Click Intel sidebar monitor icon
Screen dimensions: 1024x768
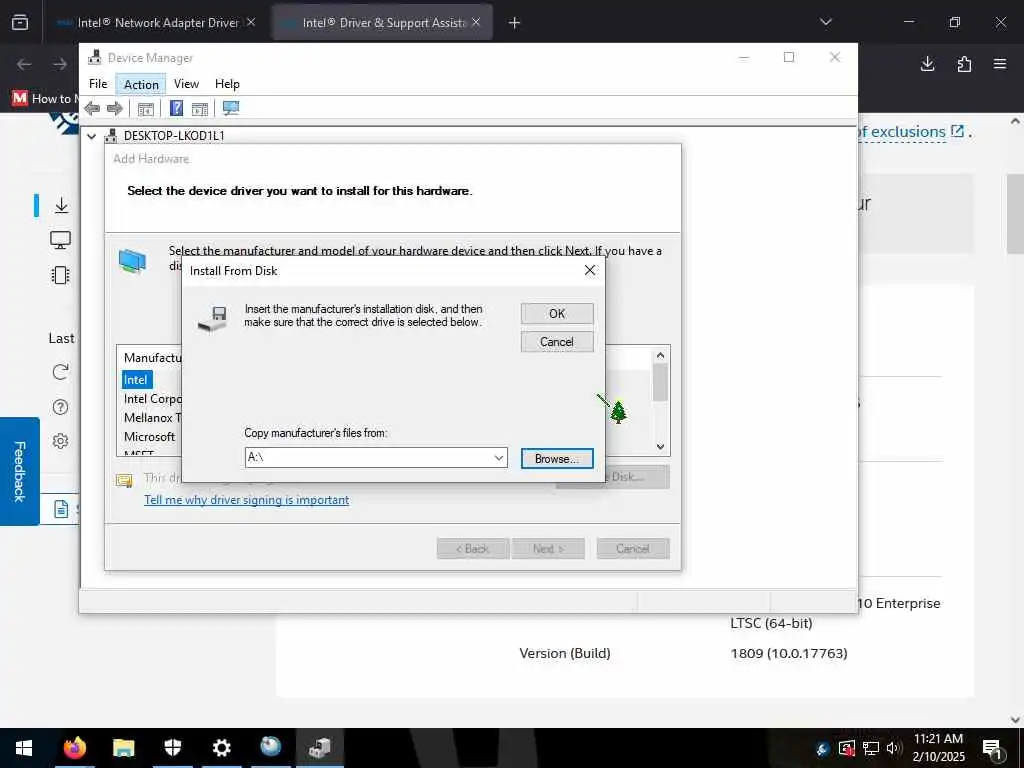[61, 240]
